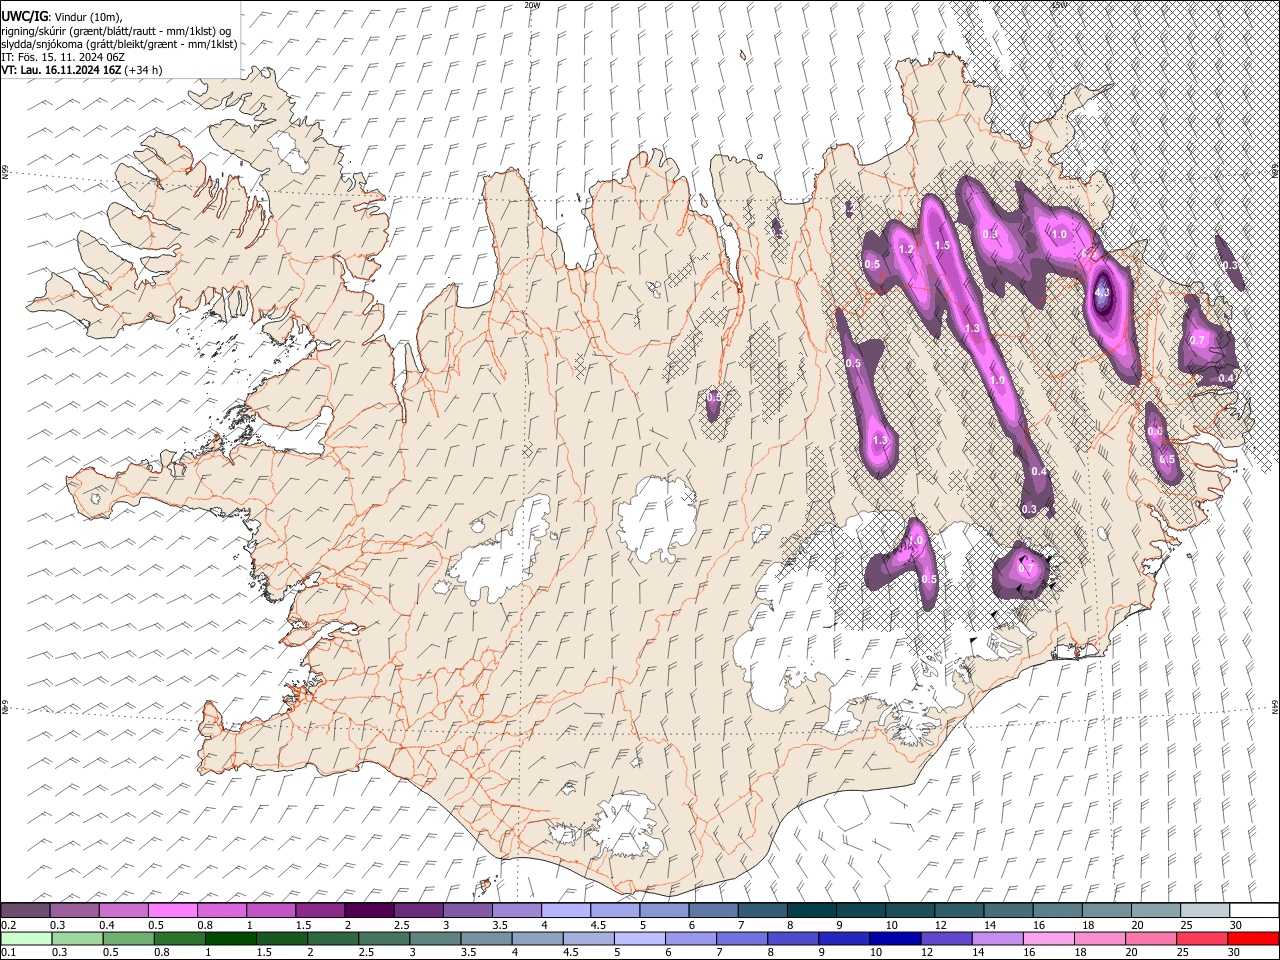This screenshot has width=1280, height=960.
Task: Click lower legend swatch between 10 and 12
Action: click(x=896, y=938)
